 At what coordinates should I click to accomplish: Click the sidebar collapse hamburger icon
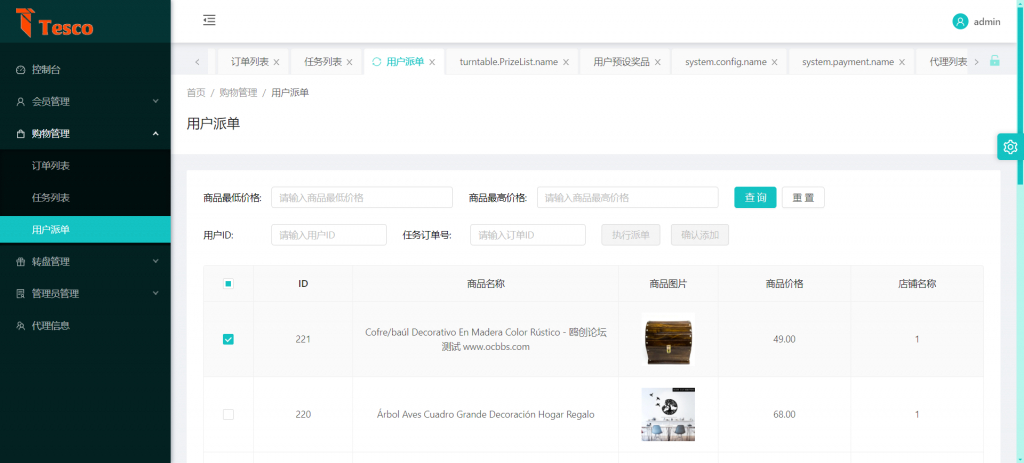point(209,20)
